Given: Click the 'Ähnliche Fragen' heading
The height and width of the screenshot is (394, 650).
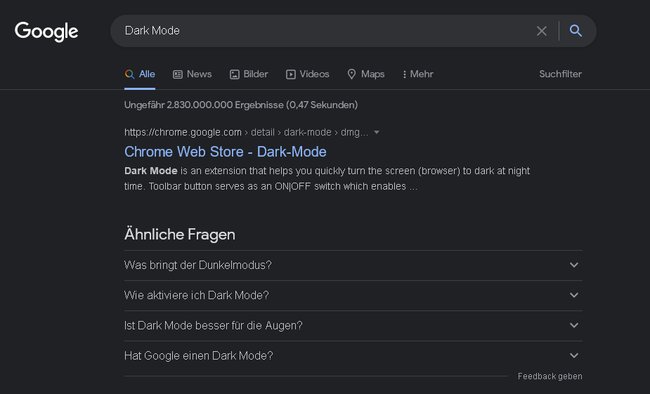Looking at the screenshot, I should [179, 235].
